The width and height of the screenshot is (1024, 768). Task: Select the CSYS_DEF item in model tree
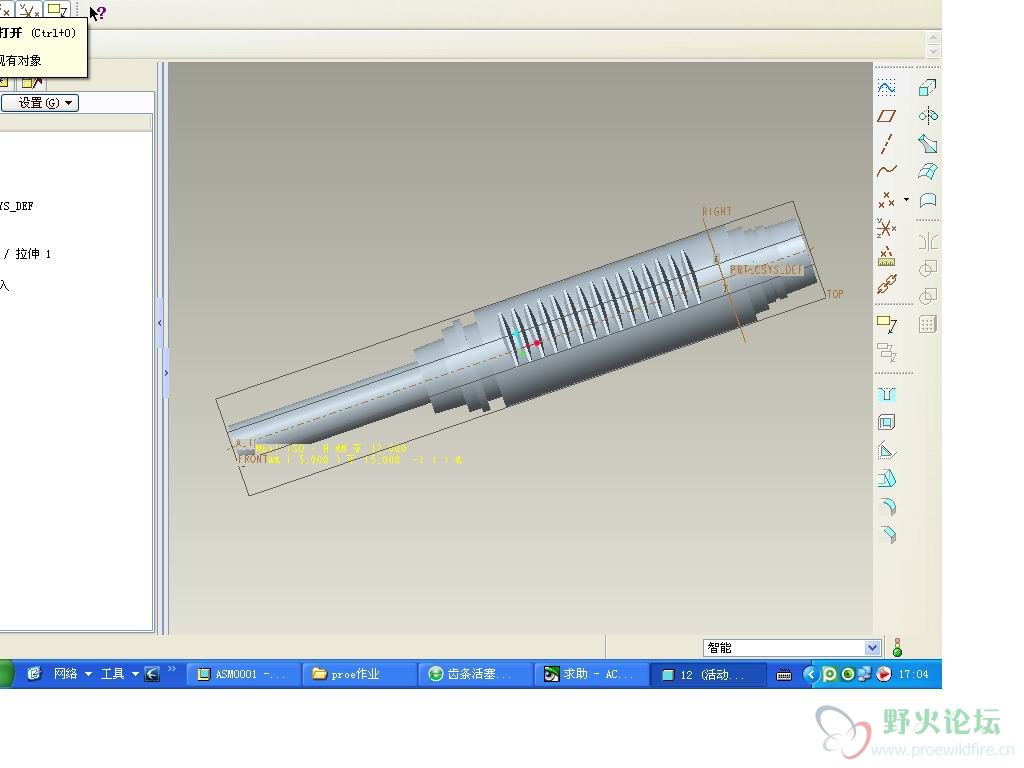click(16, 206)
